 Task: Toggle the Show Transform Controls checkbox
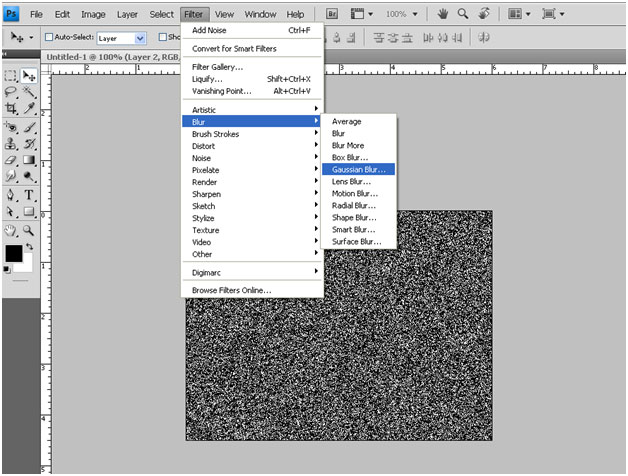pos(163,37)
